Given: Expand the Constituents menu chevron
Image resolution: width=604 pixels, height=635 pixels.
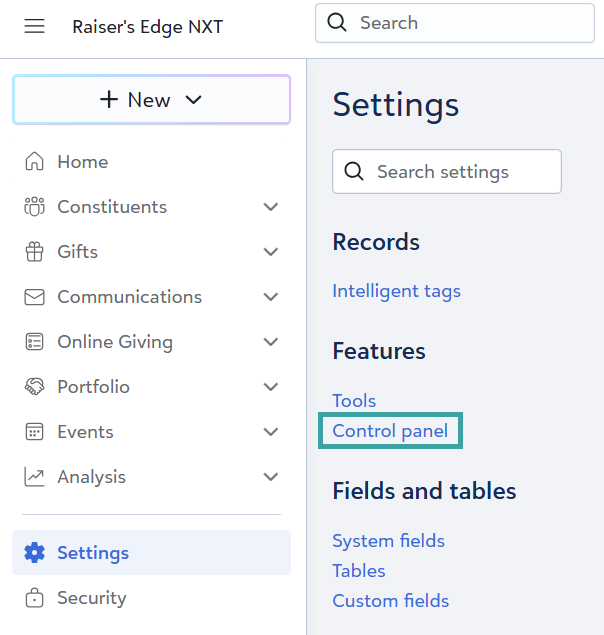Looking at the screenshot, I should point(270,207).
